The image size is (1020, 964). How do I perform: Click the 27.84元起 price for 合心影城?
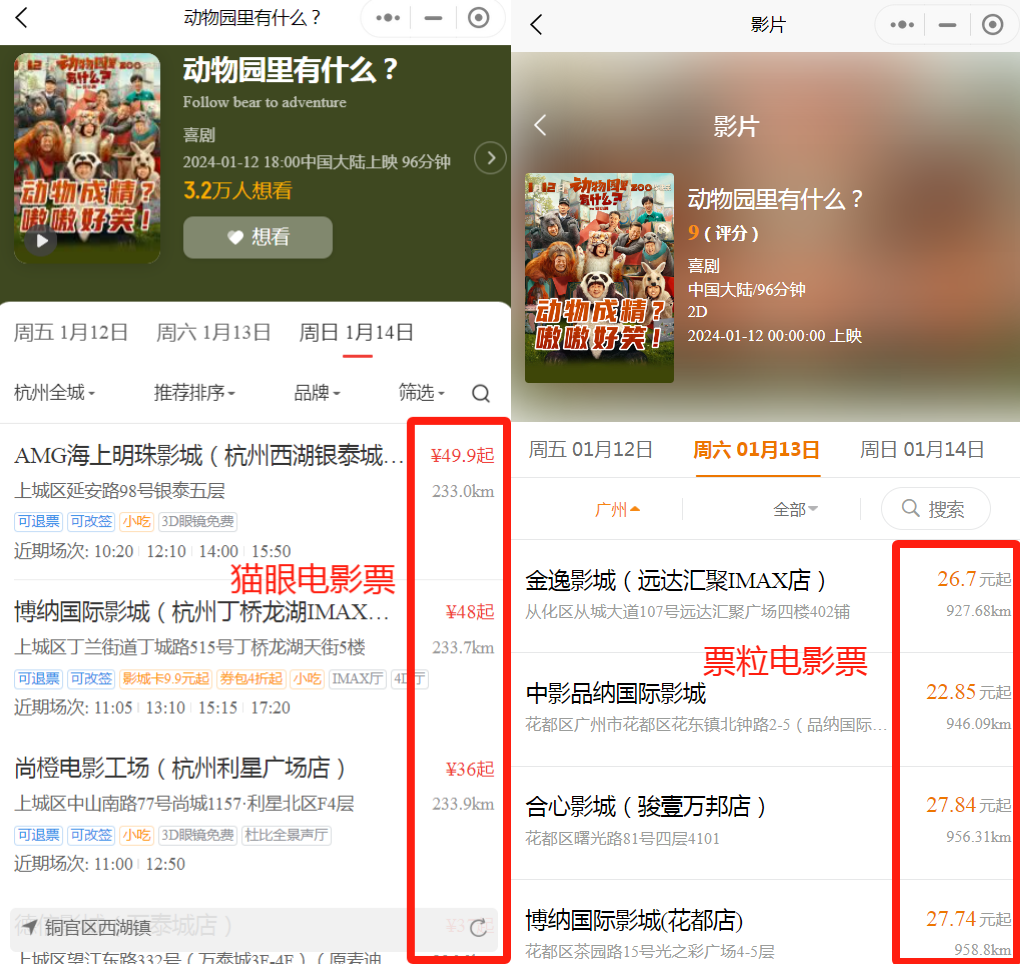(x=969, y=805)
